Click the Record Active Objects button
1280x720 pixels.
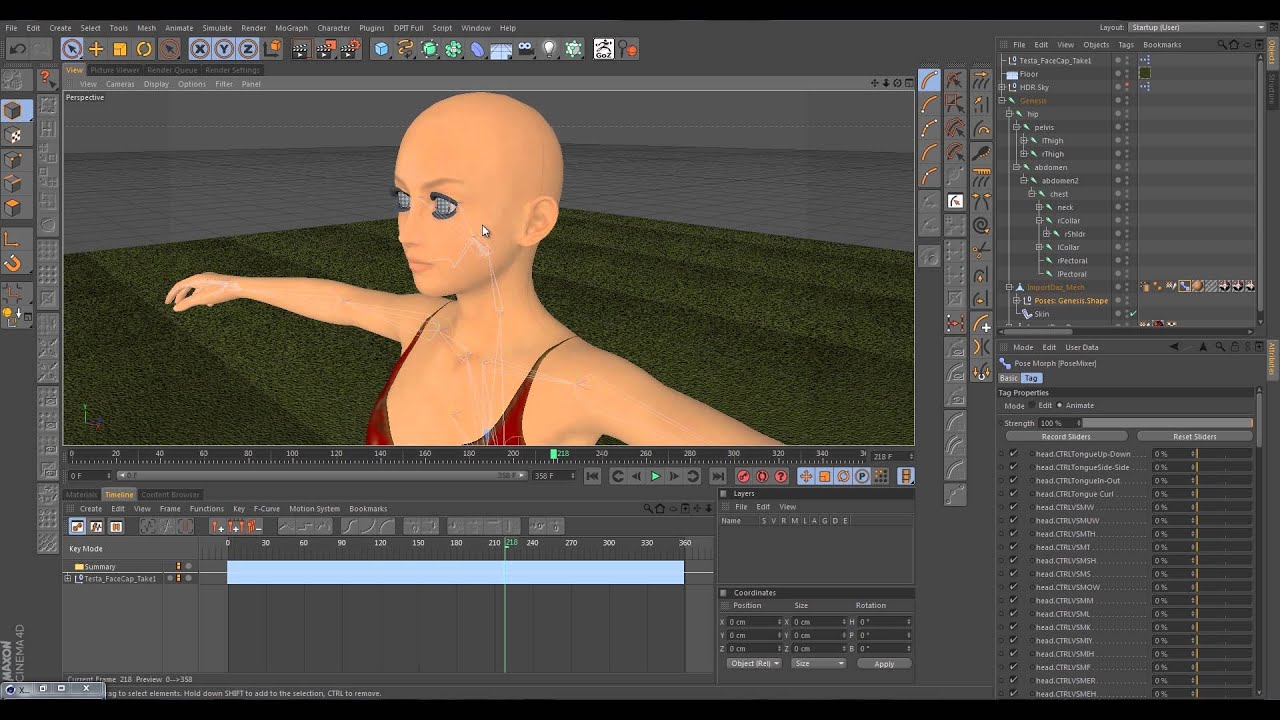pos(743,477)
